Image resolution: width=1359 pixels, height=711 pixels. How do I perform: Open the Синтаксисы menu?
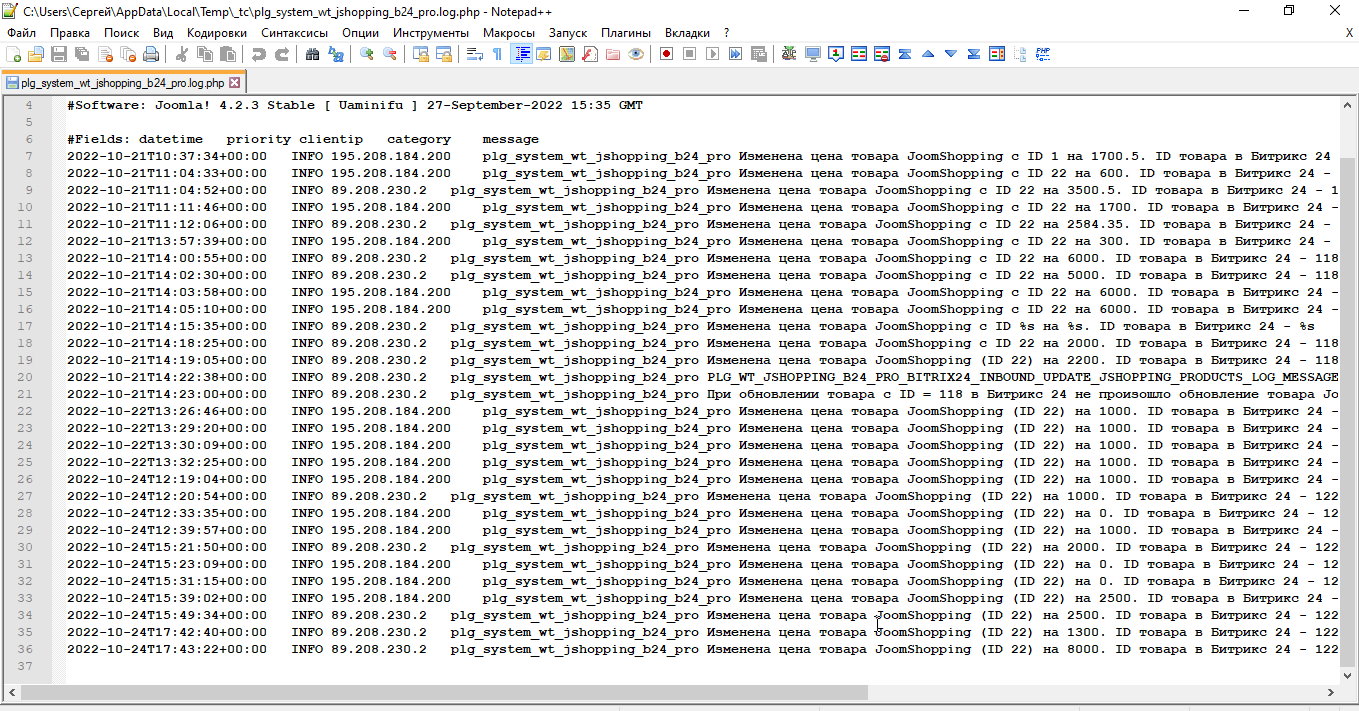294,33
